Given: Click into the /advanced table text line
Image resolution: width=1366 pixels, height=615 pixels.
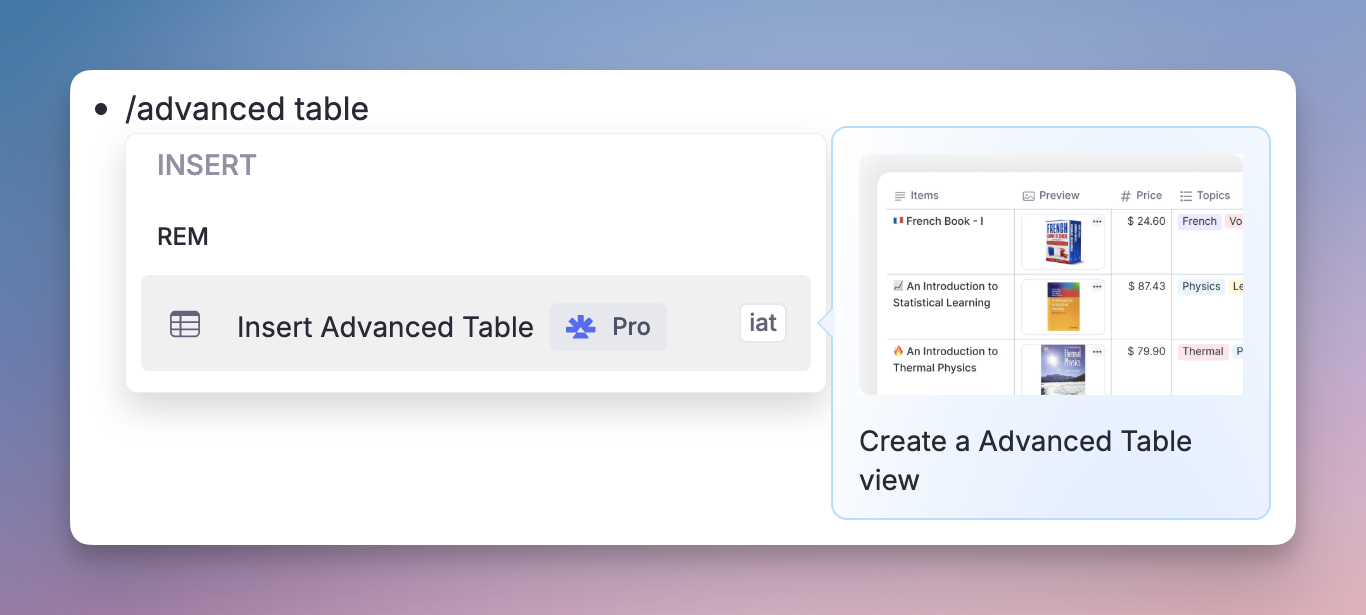Looking at the screenshot, I should pos(247,108).
